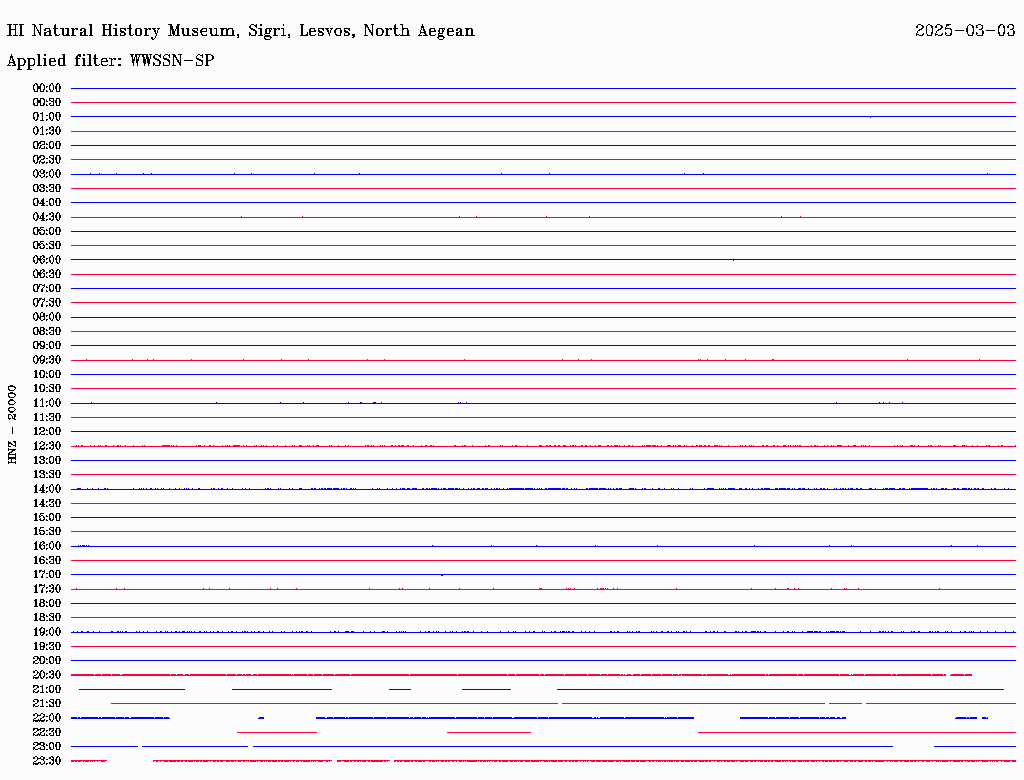Select the 19:30 time label
Viewport: 1024px width, 780px height.
(x=47, y=647)
